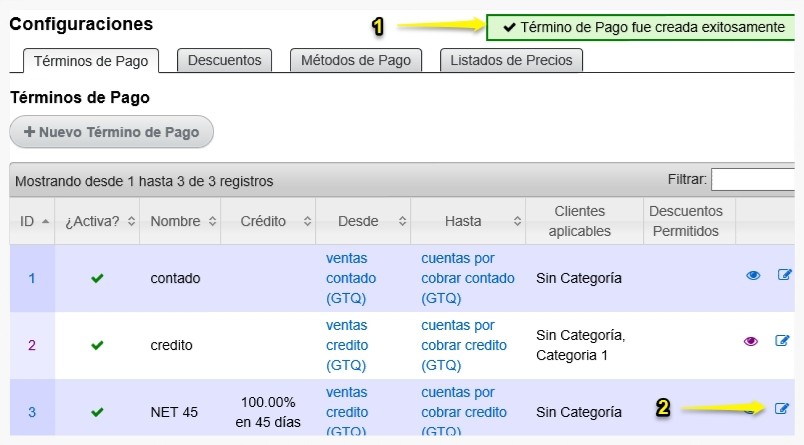804x445 pixels.
Task: Select the name cell 'NET 45'
Action: click(174, 412)
